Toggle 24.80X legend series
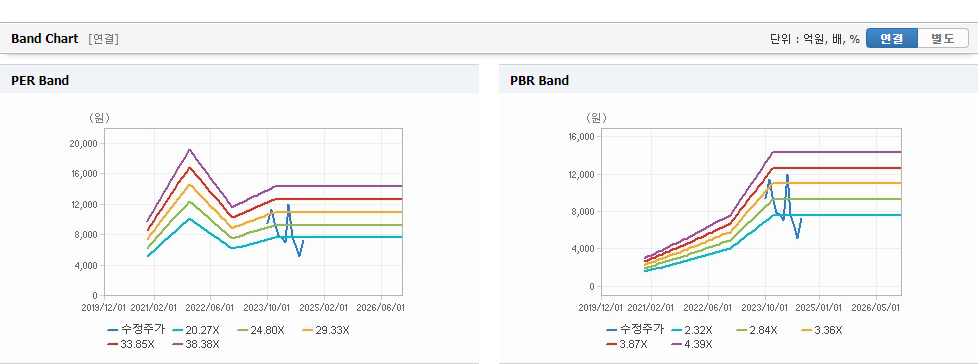978x364 pixels. [261, 330]
